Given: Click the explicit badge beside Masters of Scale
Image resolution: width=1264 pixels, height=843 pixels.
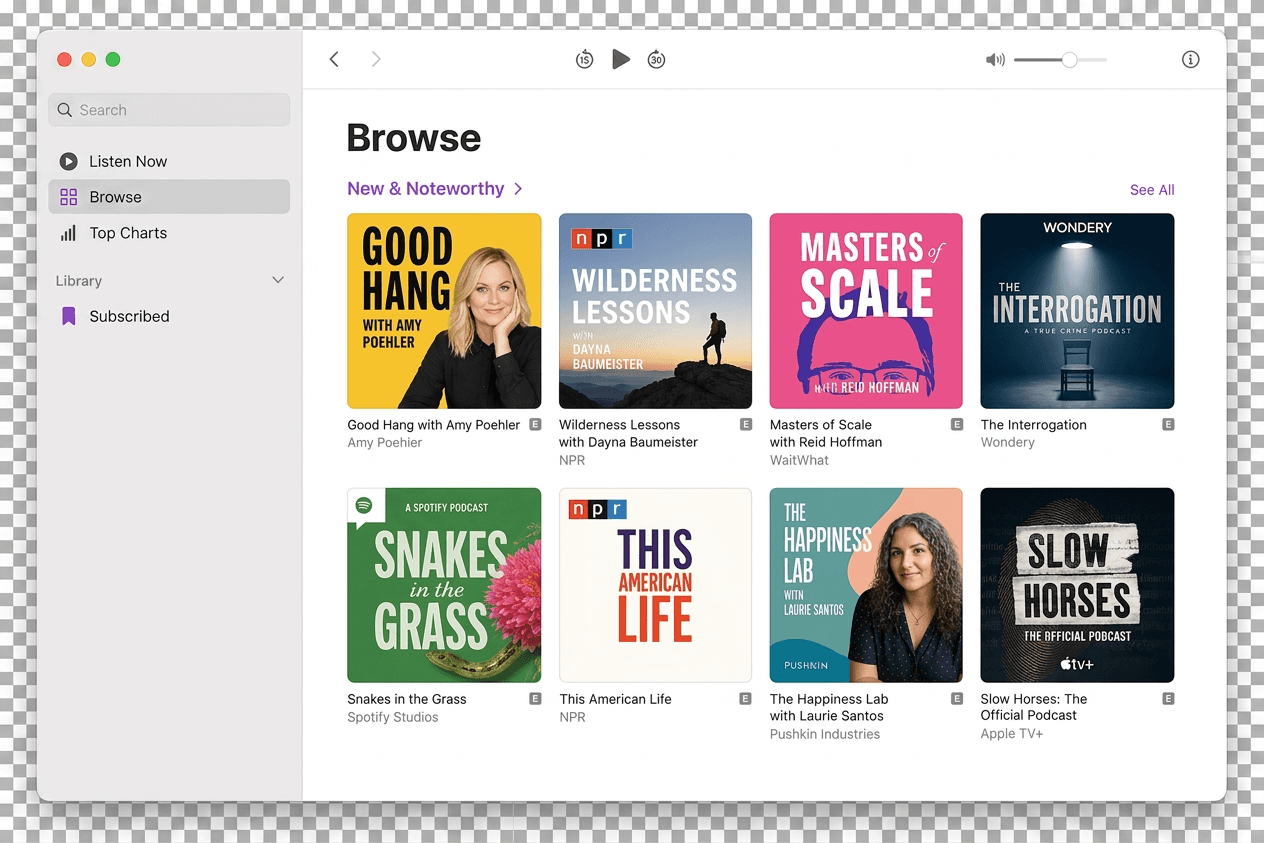Looking at the screenshot, I should pos(957,424).
